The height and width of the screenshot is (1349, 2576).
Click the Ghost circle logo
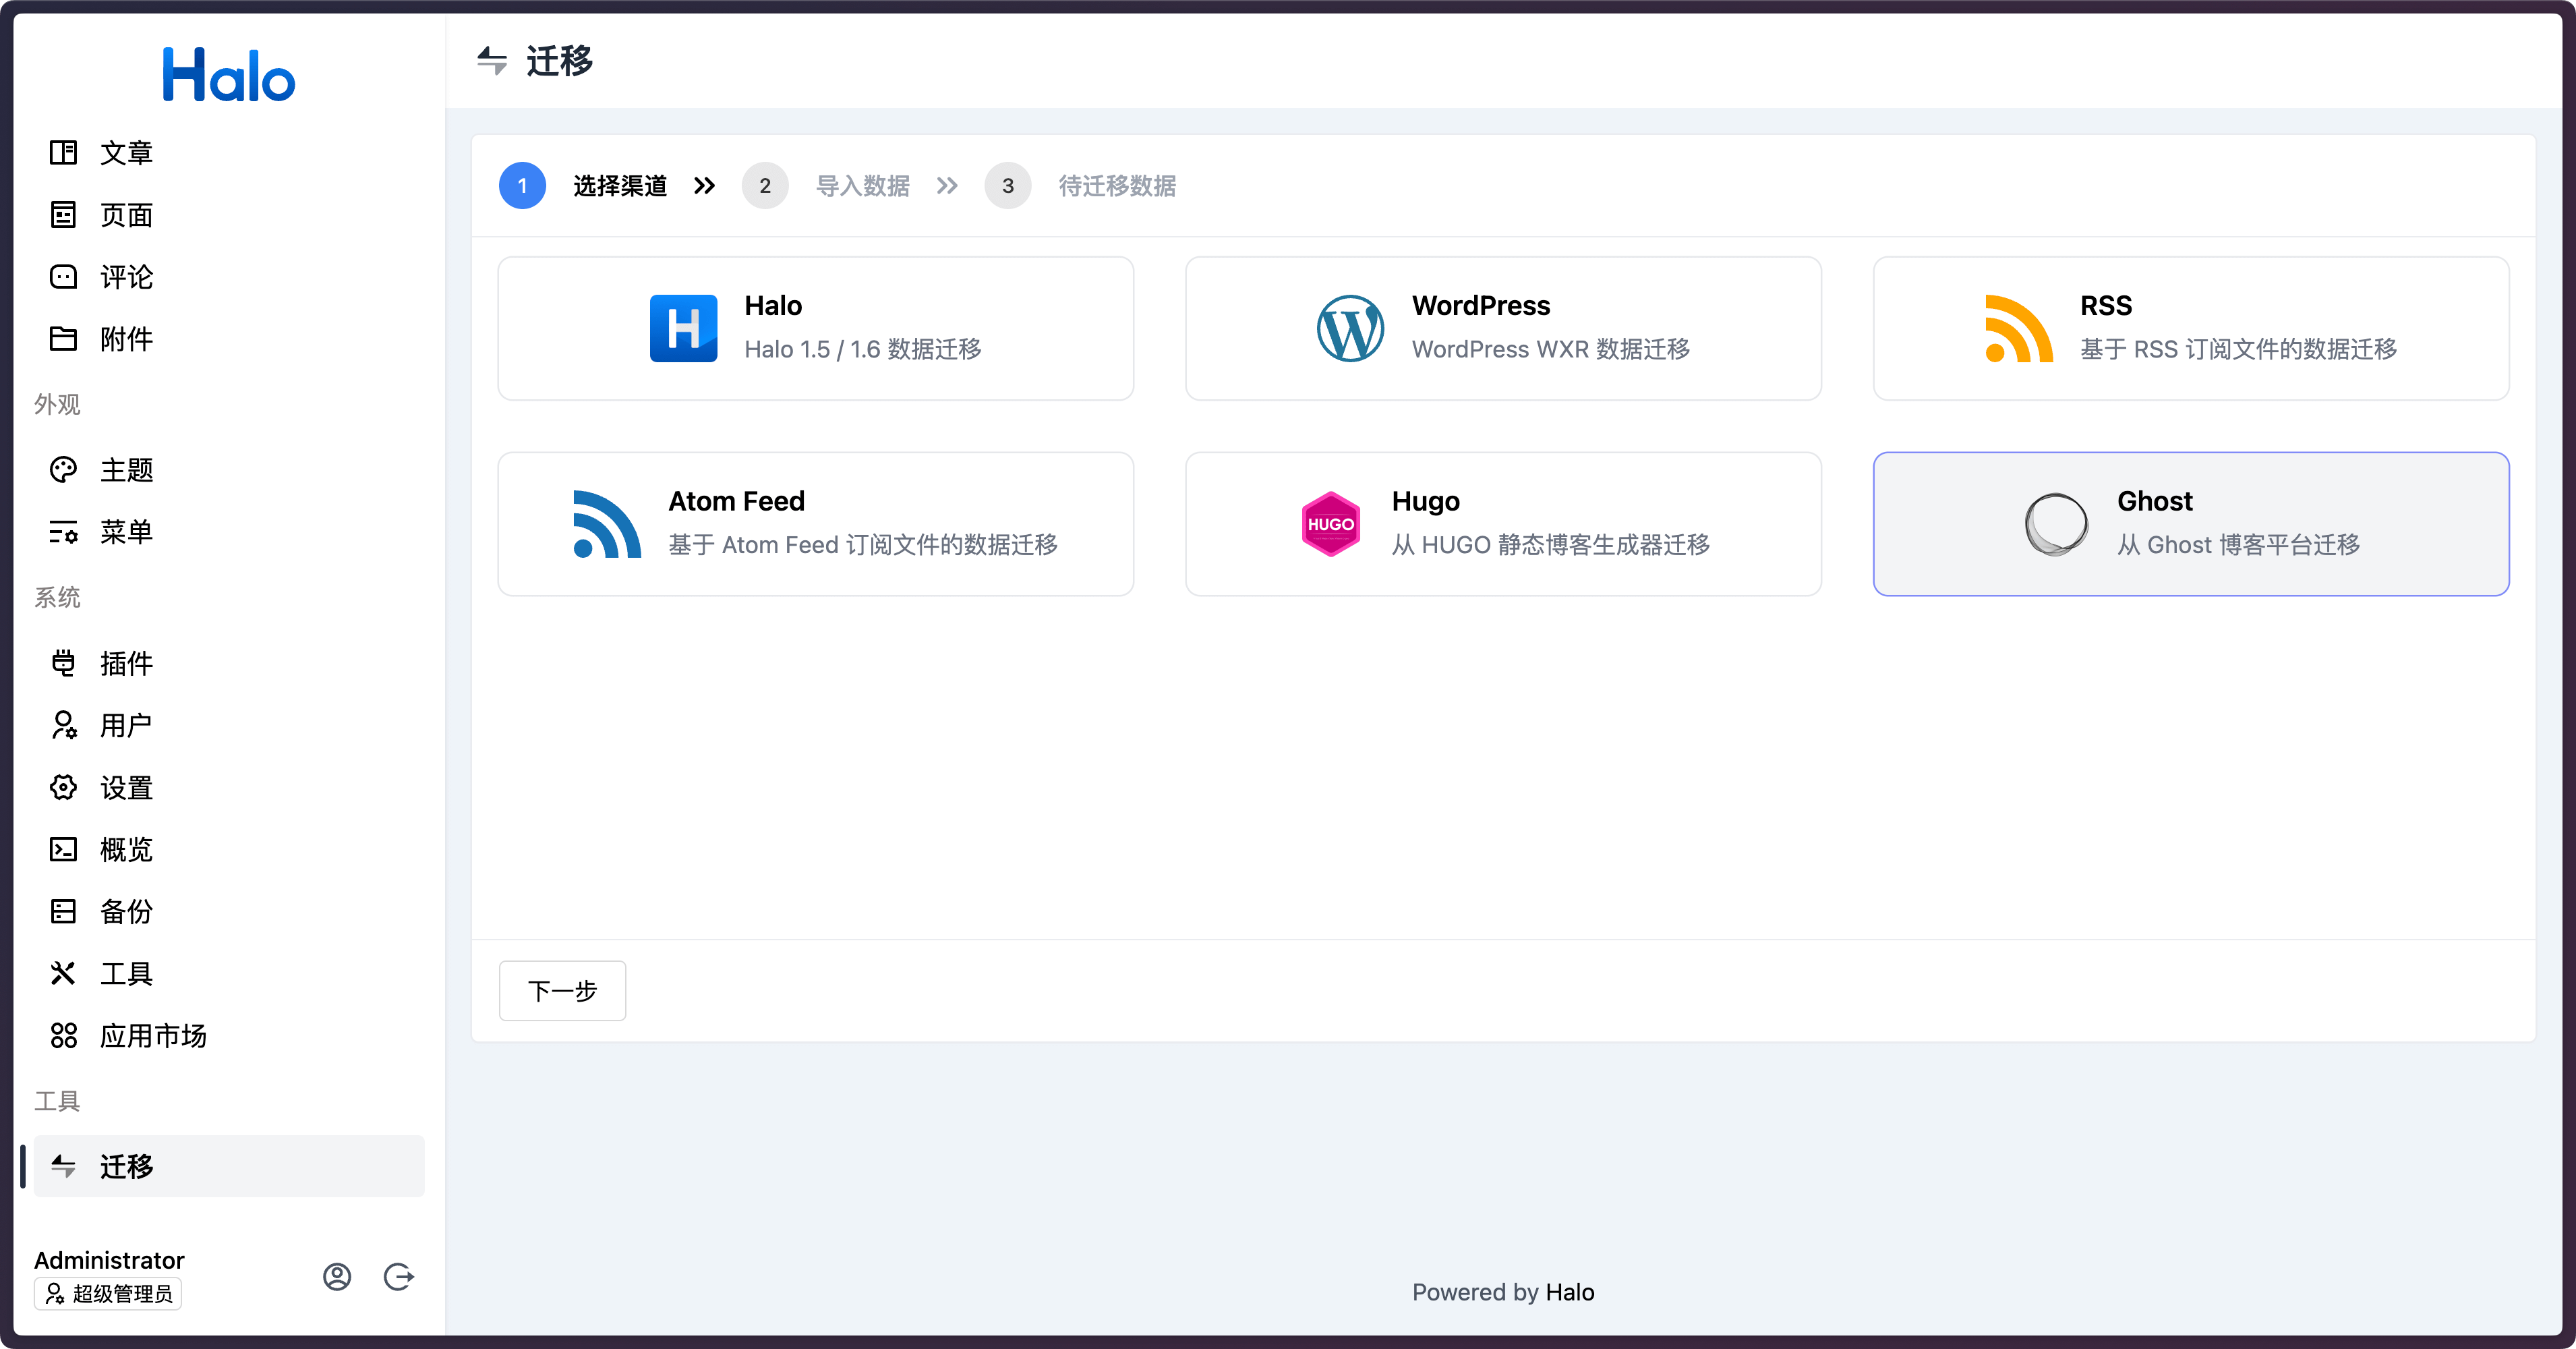2056,524
